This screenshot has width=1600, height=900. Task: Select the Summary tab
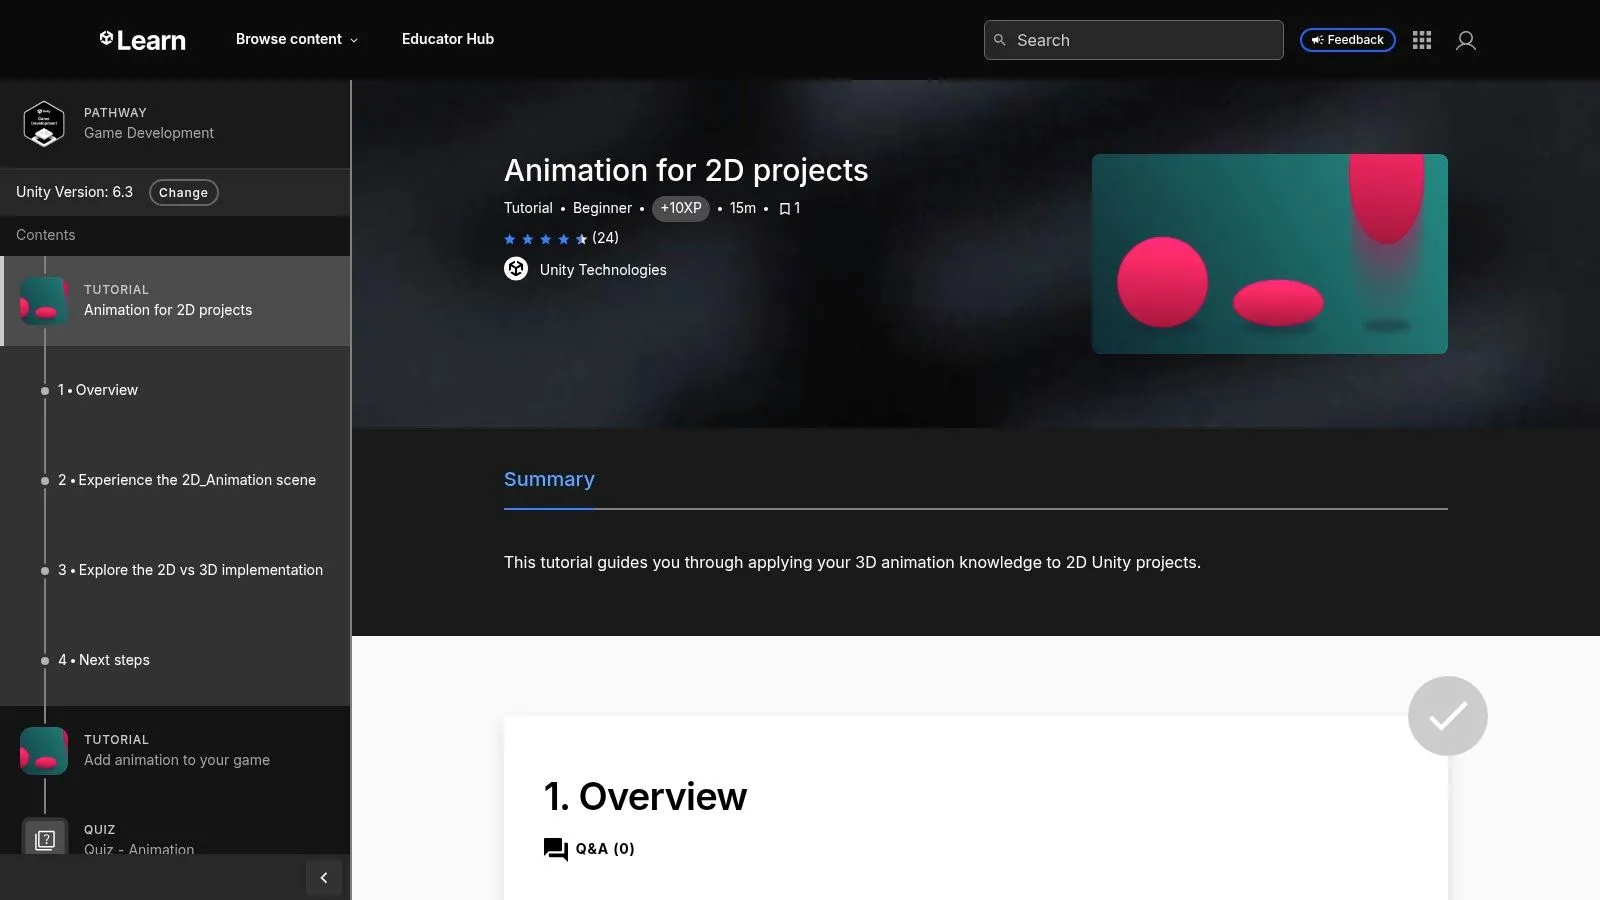tap(549, 479)
